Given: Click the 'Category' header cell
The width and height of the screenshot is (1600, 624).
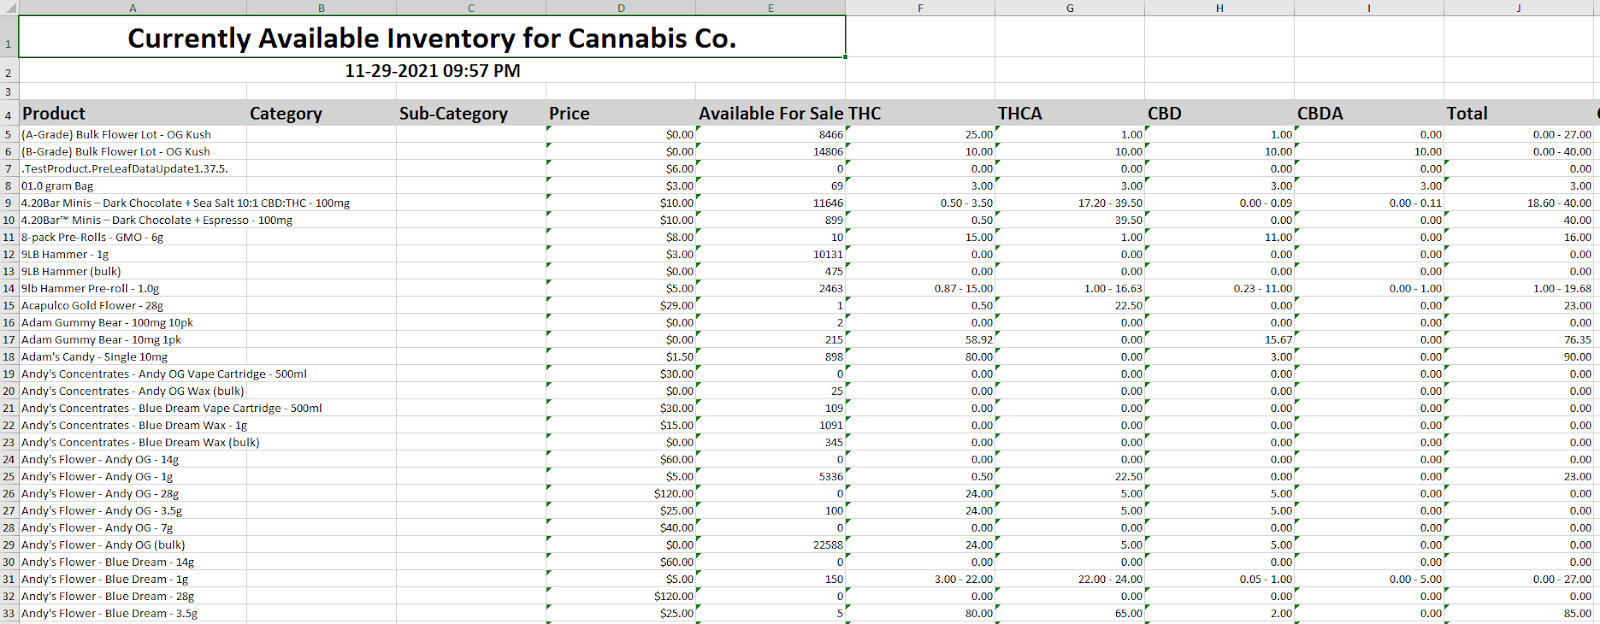Looking at the screenshot, I should pyautogui.click(x=322, y=113).
